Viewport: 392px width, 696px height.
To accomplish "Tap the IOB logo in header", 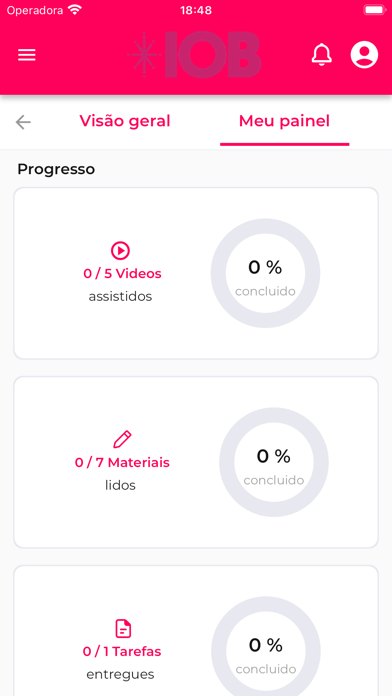I will (x=194, y=55).
